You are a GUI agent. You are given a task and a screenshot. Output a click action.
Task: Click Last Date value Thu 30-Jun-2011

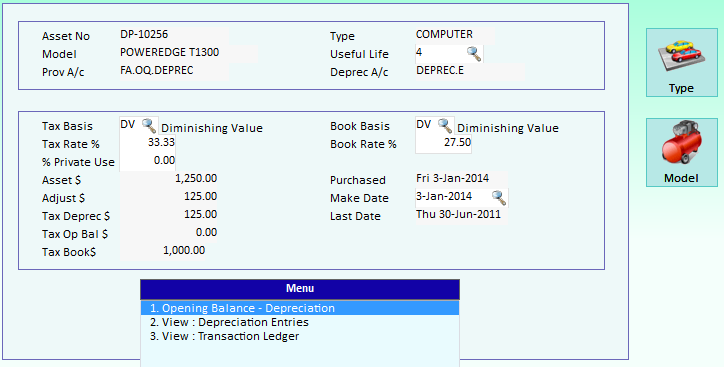click(x=458, y=215)
